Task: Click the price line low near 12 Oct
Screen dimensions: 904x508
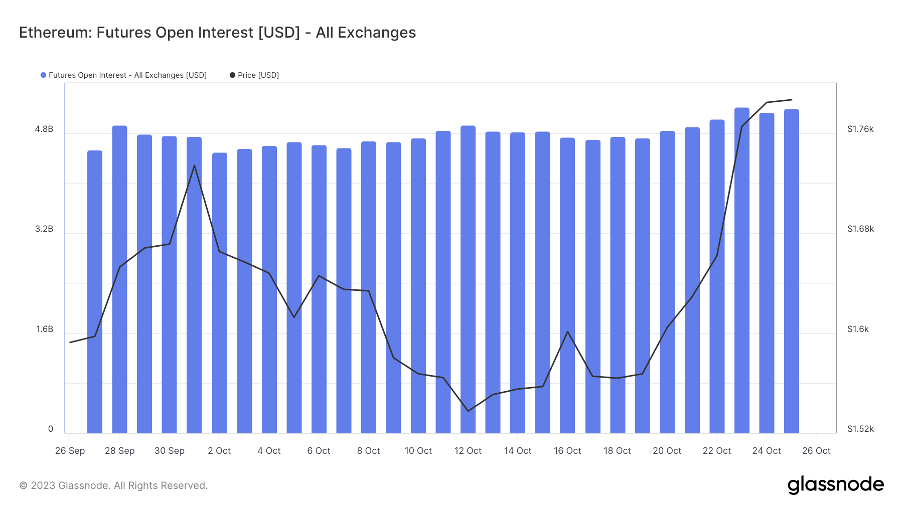Action: point(467,410)
